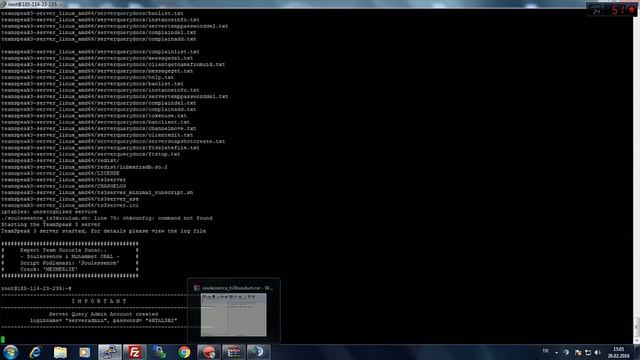The height and width of the screenshot is (360, 640).
Task: Launch Internet Explorer from the taskbar
Action: click(x=36, y=352)
